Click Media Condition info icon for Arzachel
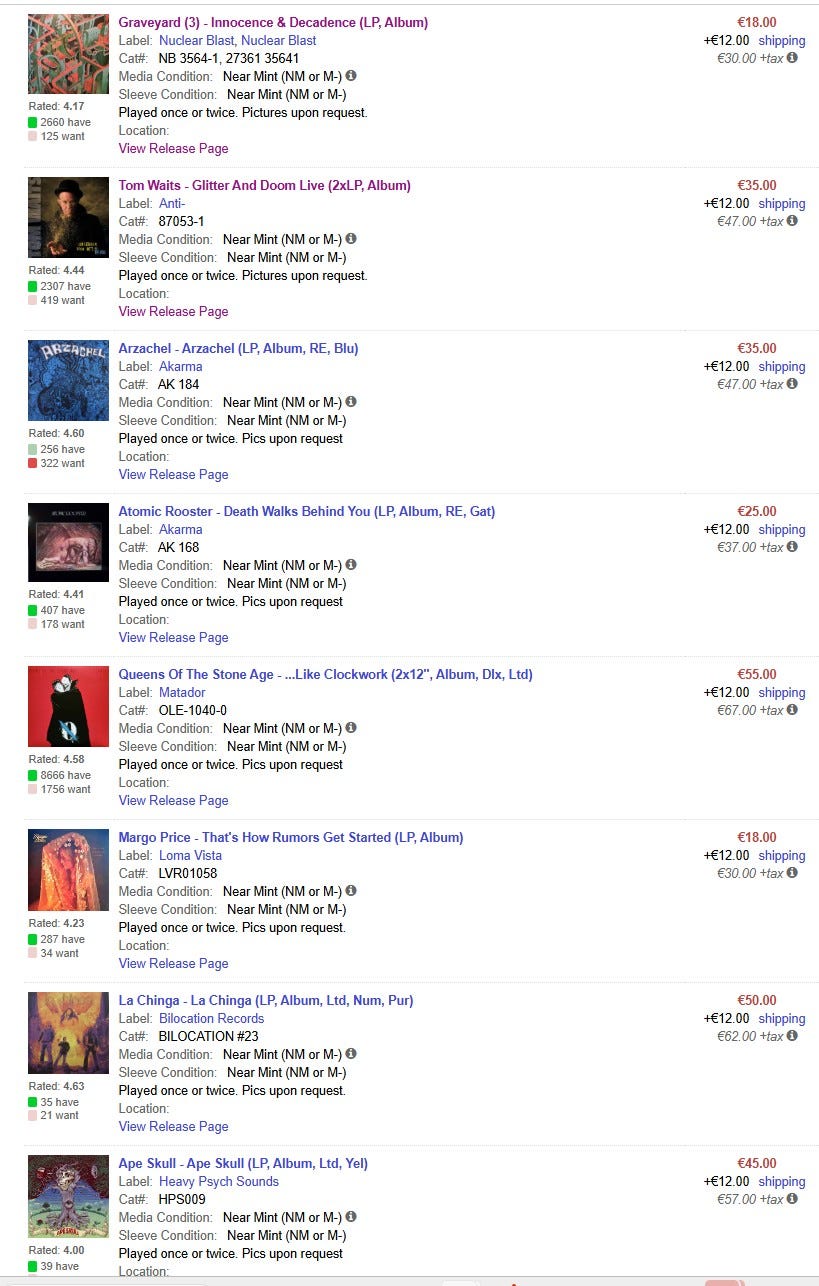Viewport: 819px width, 1286px height. 351,402
